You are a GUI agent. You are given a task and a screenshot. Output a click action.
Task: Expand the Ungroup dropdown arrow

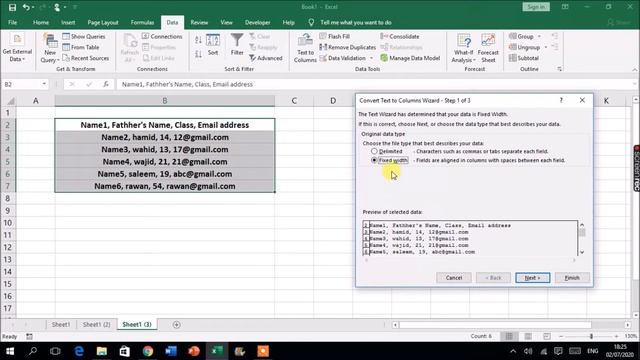coord(546,47)
